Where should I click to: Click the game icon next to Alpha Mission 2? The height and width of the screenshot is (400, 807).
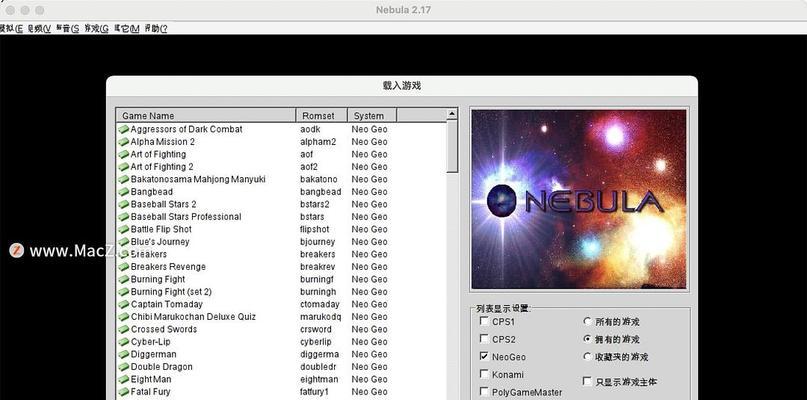click(x=124, y=142)
